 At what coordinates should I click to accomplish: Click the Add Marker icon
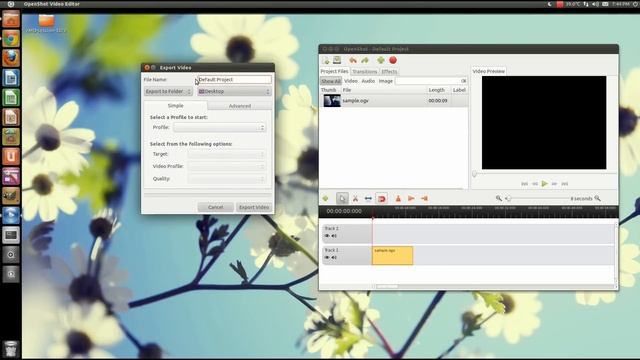point(398,198)
